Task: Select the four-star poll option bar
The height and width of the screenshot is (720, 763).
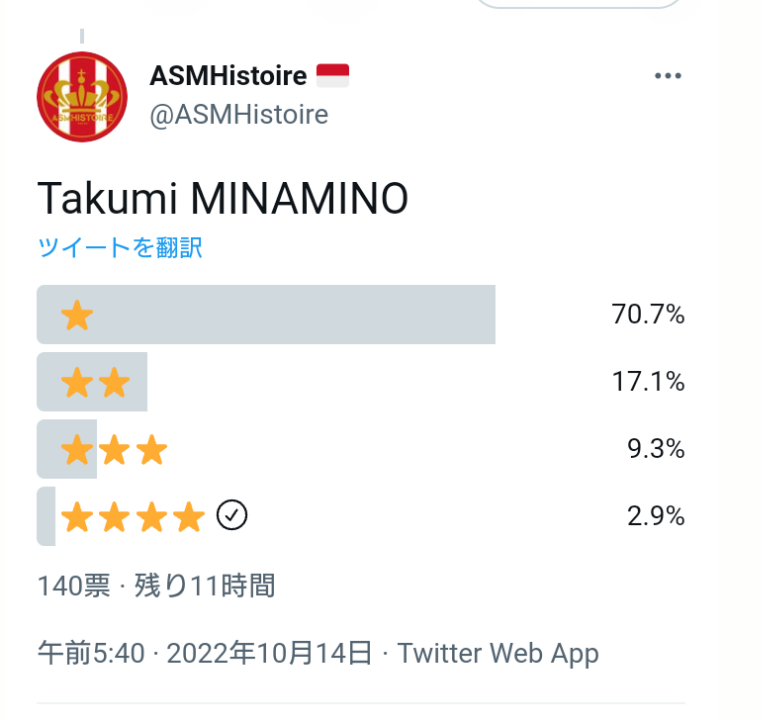Action: point(361,516)
